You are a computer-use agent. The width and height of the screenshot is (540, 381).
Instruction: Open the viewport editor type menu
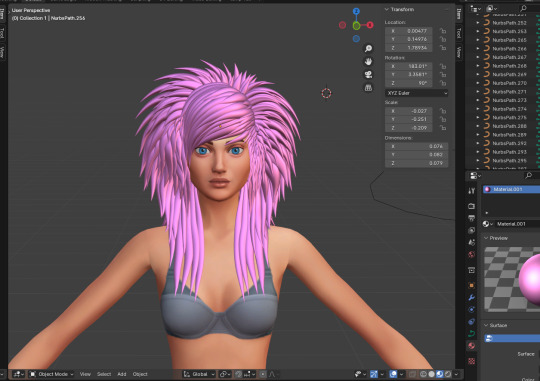pyautogui.click(x=18, y=374)
